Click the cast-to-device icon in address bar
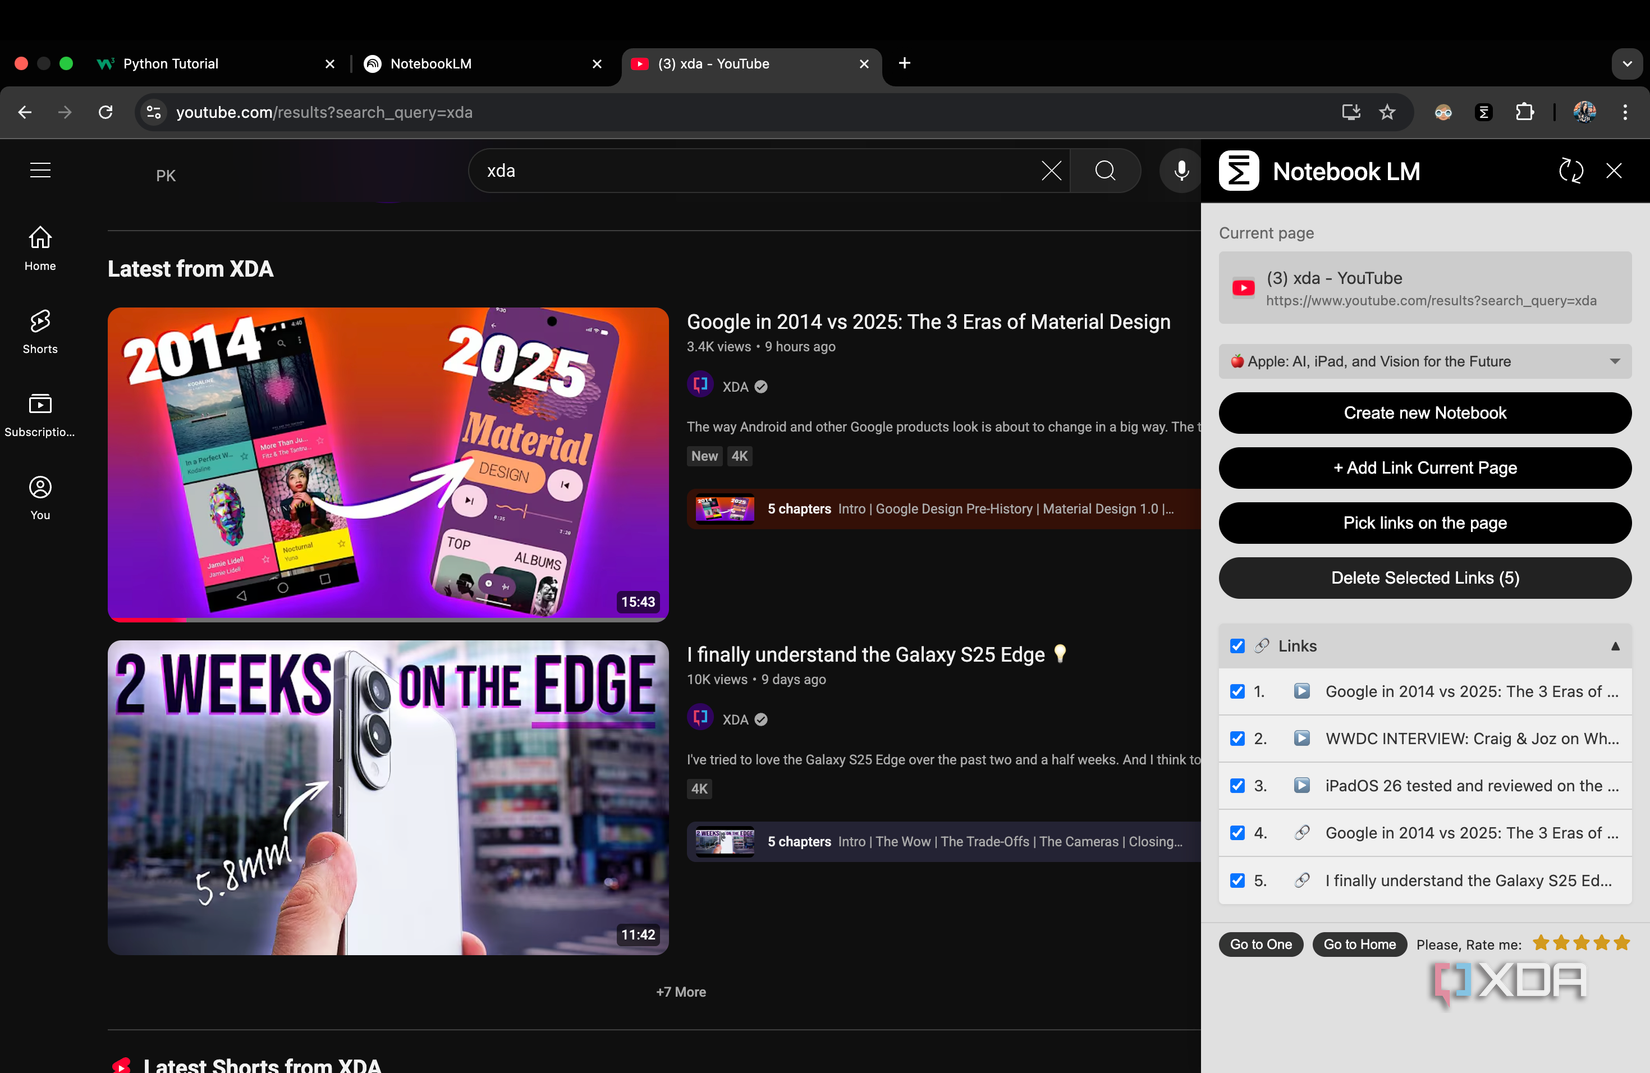The width and height of the screenshot is (1650, 1073). point(1350,112)
